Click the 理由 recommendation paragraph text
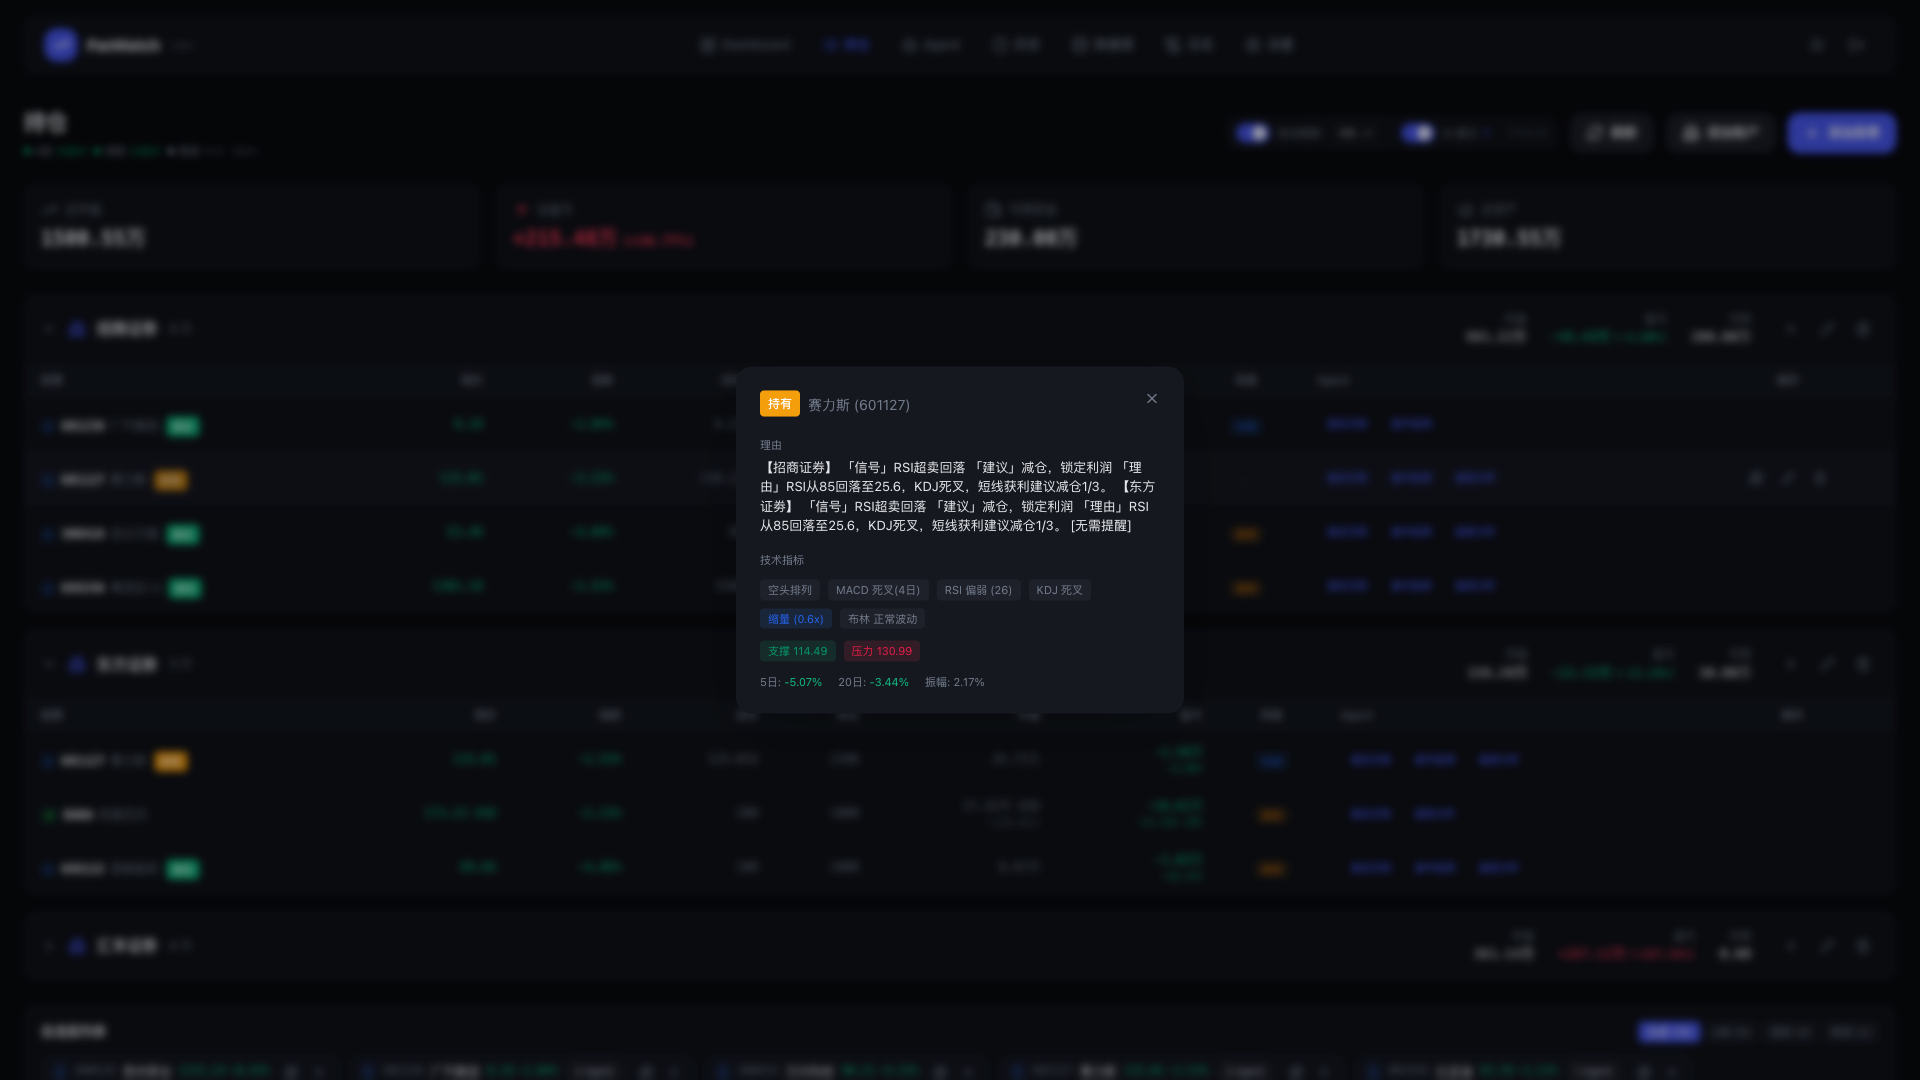The image size is (1920, 1080). point(957,496)
